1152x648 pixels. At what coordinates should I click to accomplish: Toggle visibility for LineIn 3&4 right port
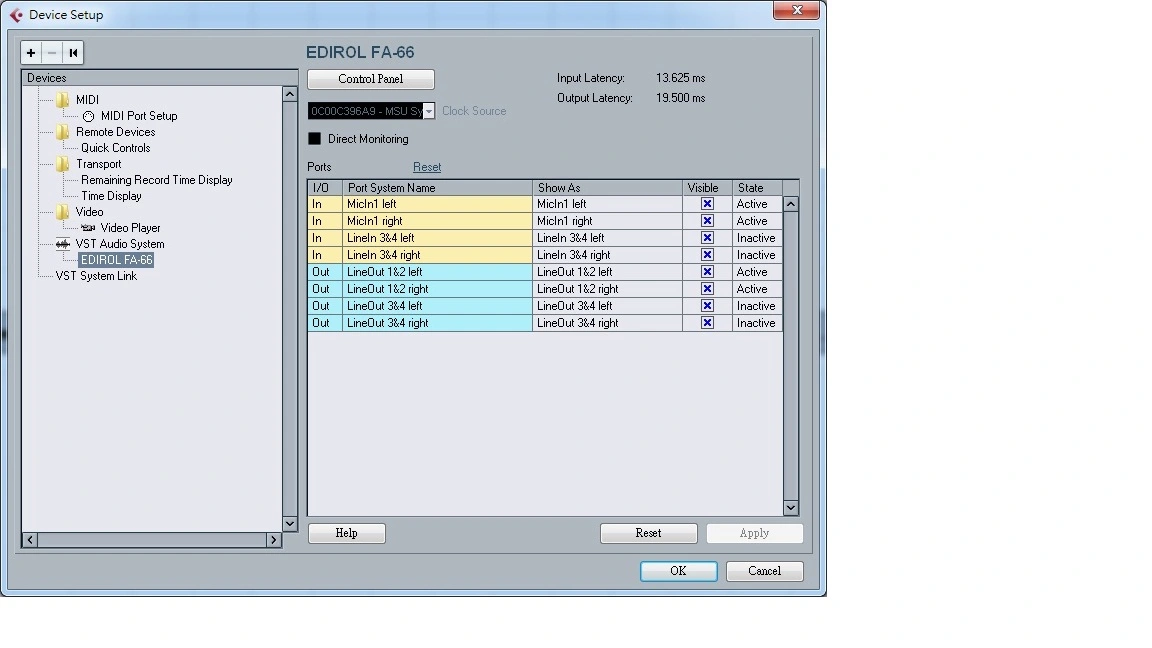[707, 255]
